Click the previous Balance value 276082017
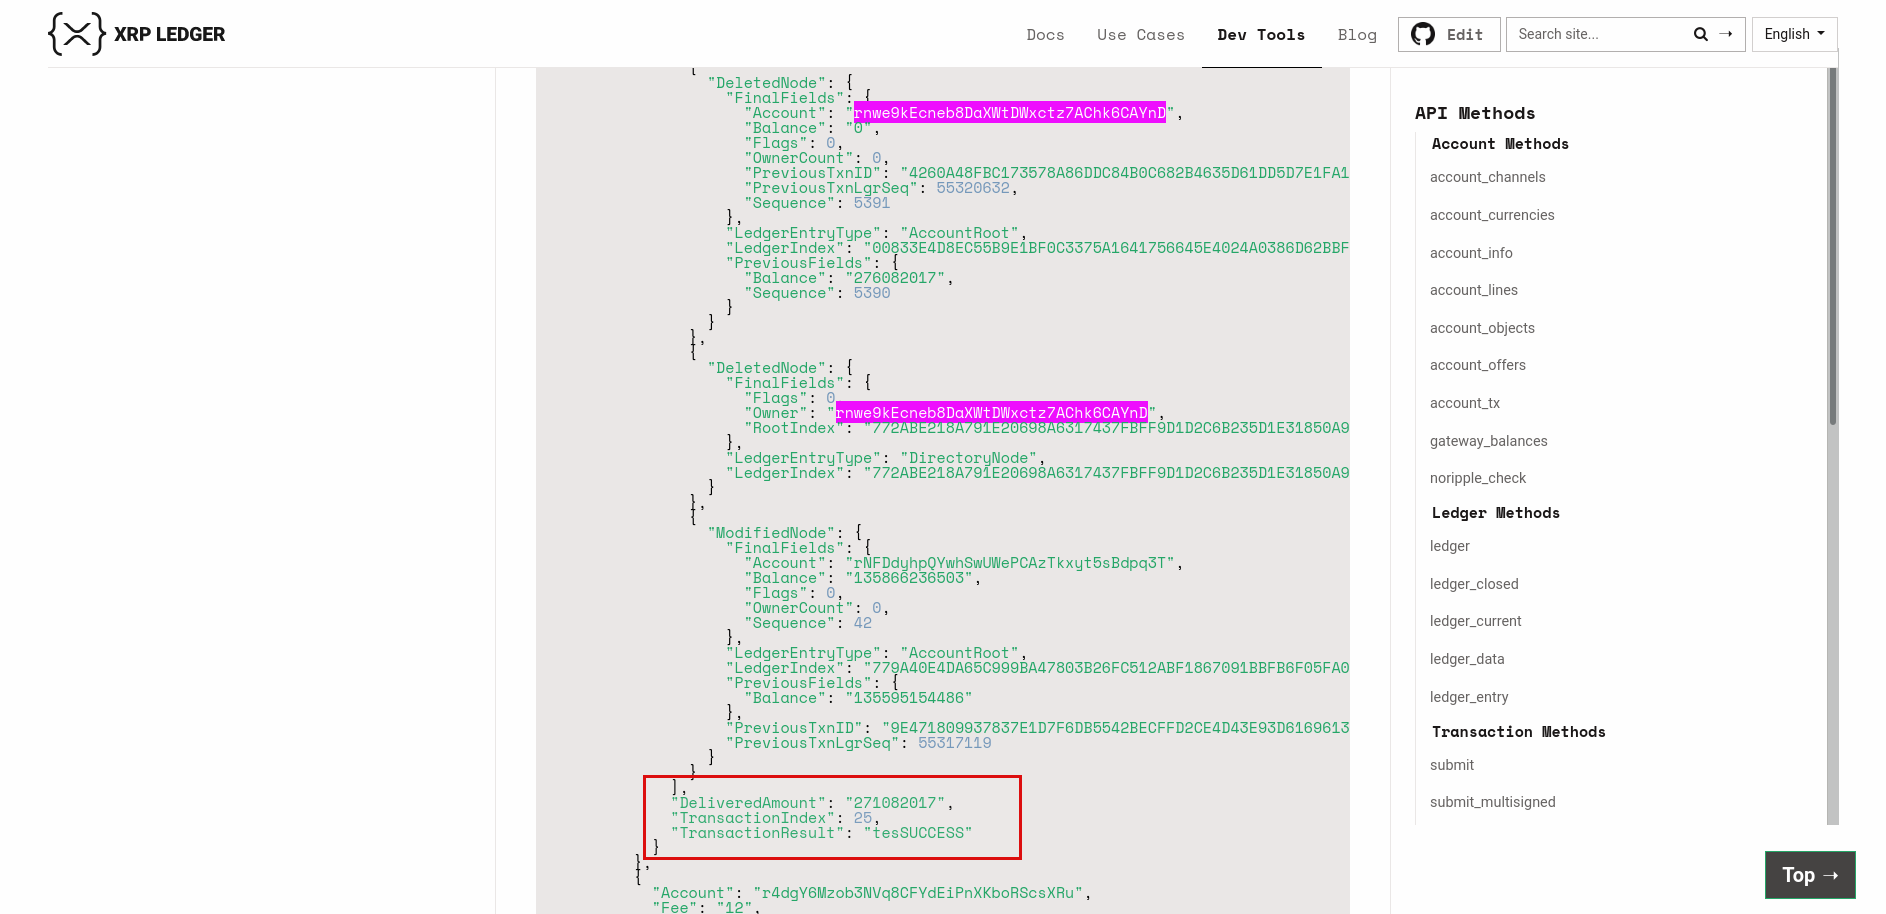The height and width of the screenshot is (914, 1886). click(895, 278)
